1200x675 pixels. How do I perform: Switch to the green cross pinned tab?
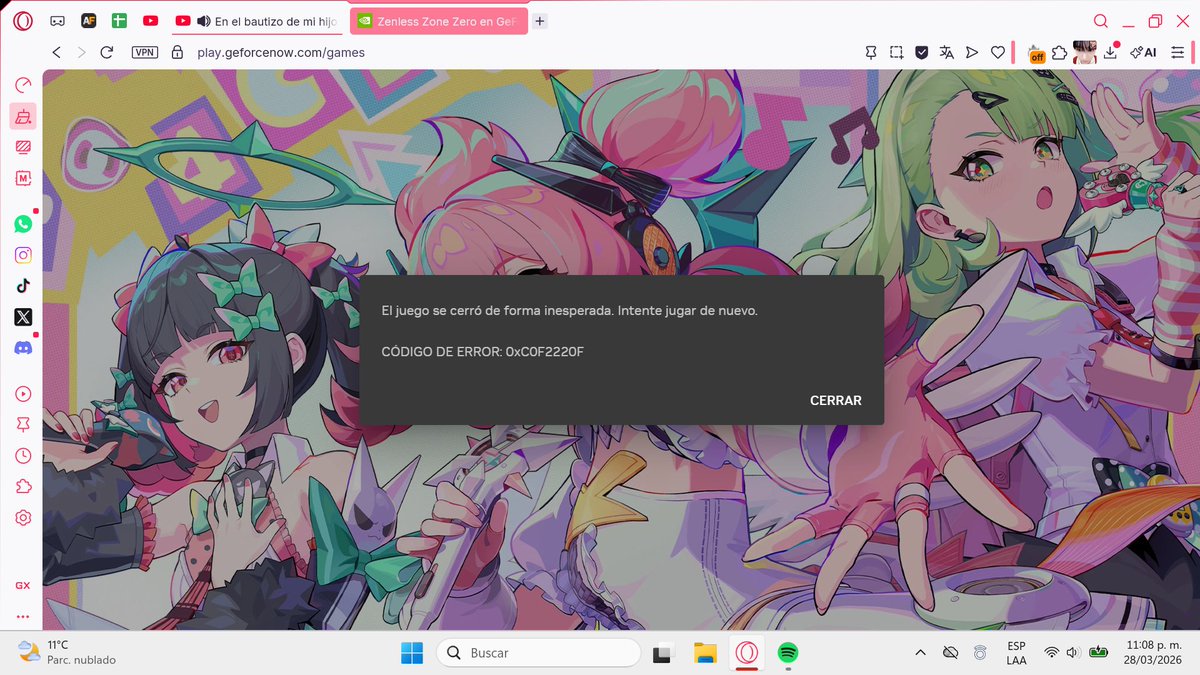pos(119,20)
